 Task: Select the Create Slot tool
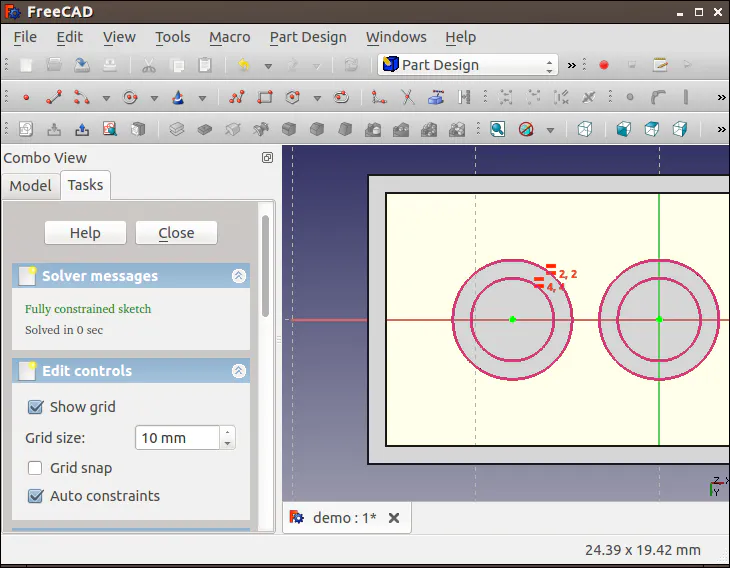341,98
